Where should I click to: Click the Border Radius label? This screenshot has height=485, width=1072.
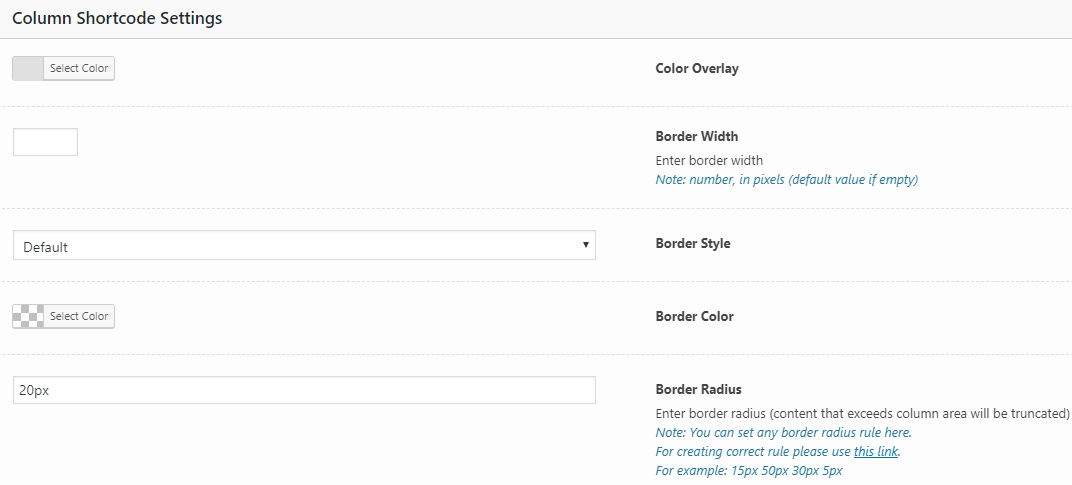coord(698,389)
